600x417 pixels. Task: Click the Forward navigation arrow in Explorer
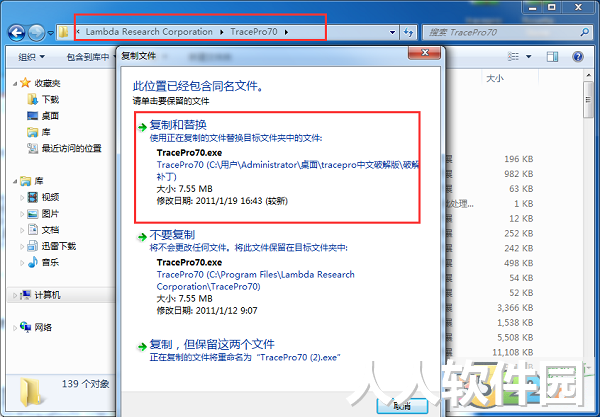[x=37, y=33]
